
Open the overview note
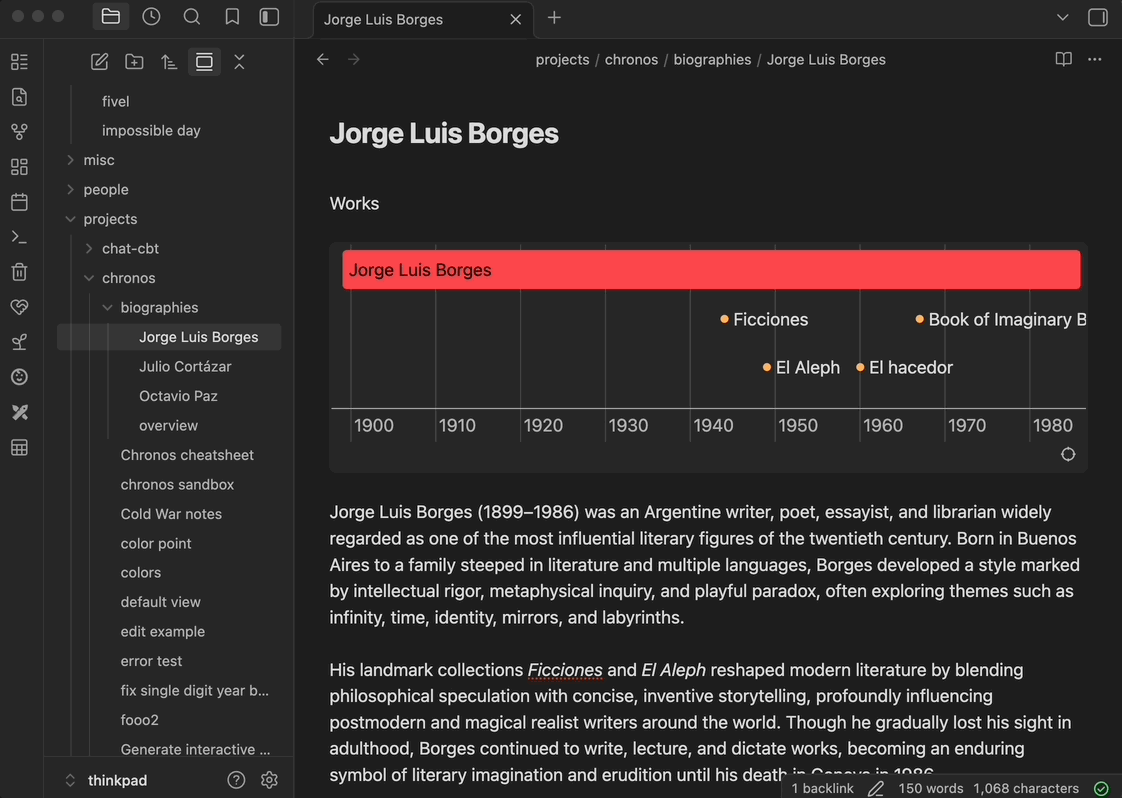tap(168, 425)
